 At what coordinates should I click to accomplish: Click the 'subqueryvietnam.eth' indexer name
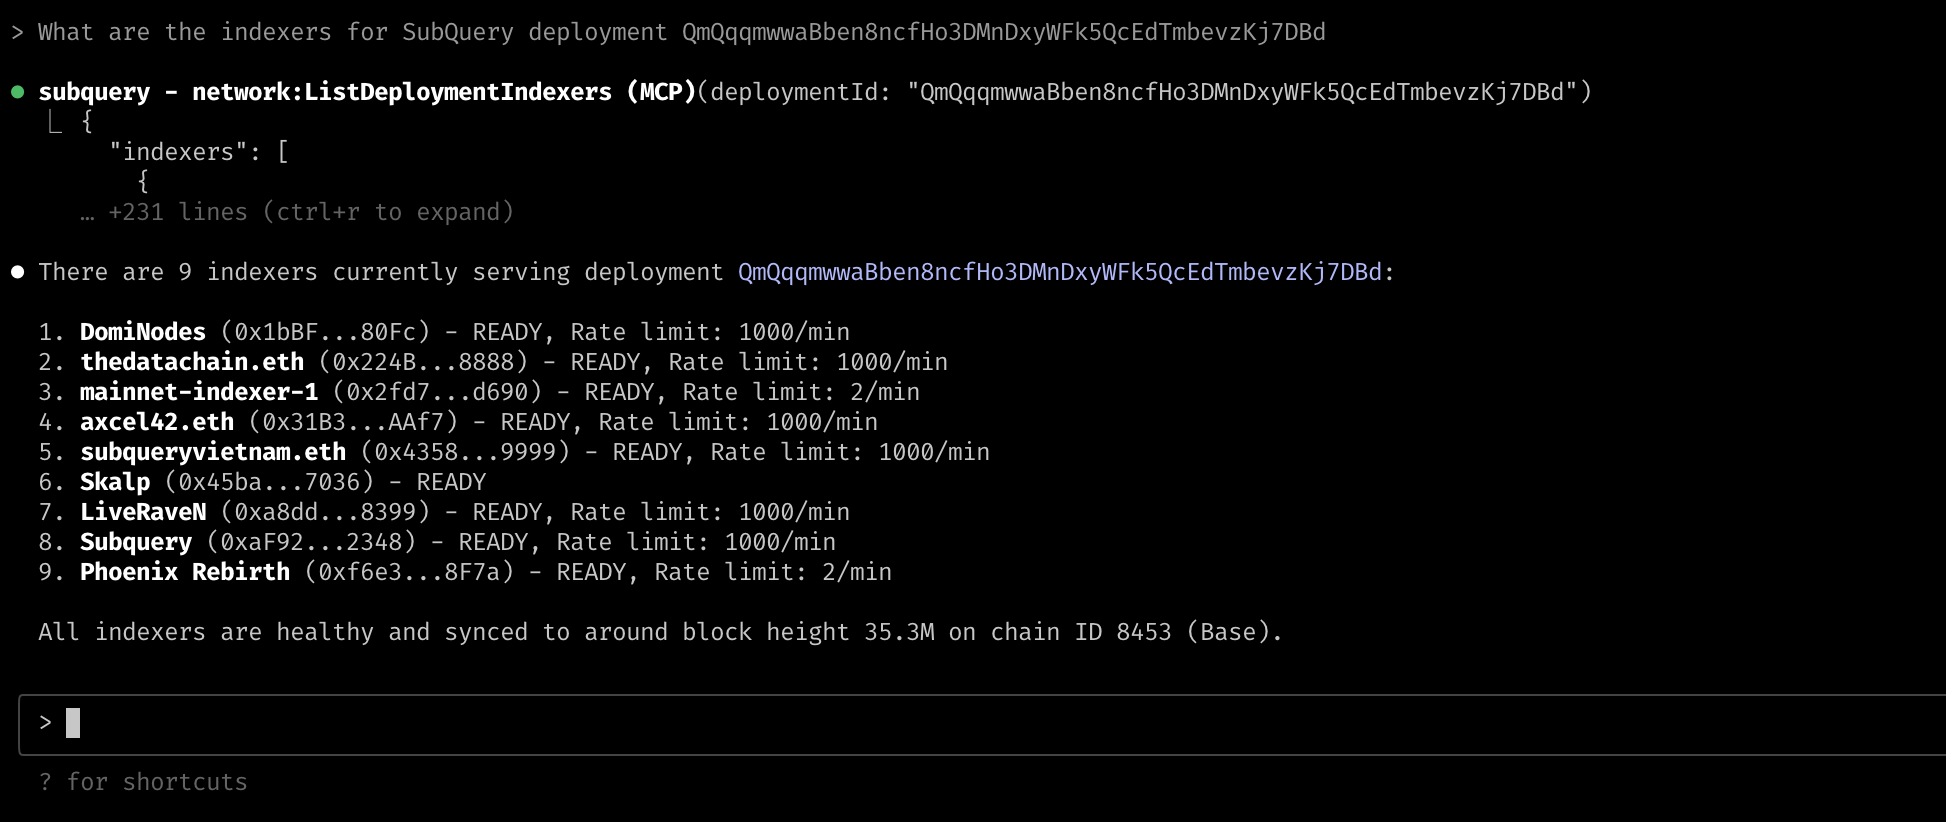[213, 452]
